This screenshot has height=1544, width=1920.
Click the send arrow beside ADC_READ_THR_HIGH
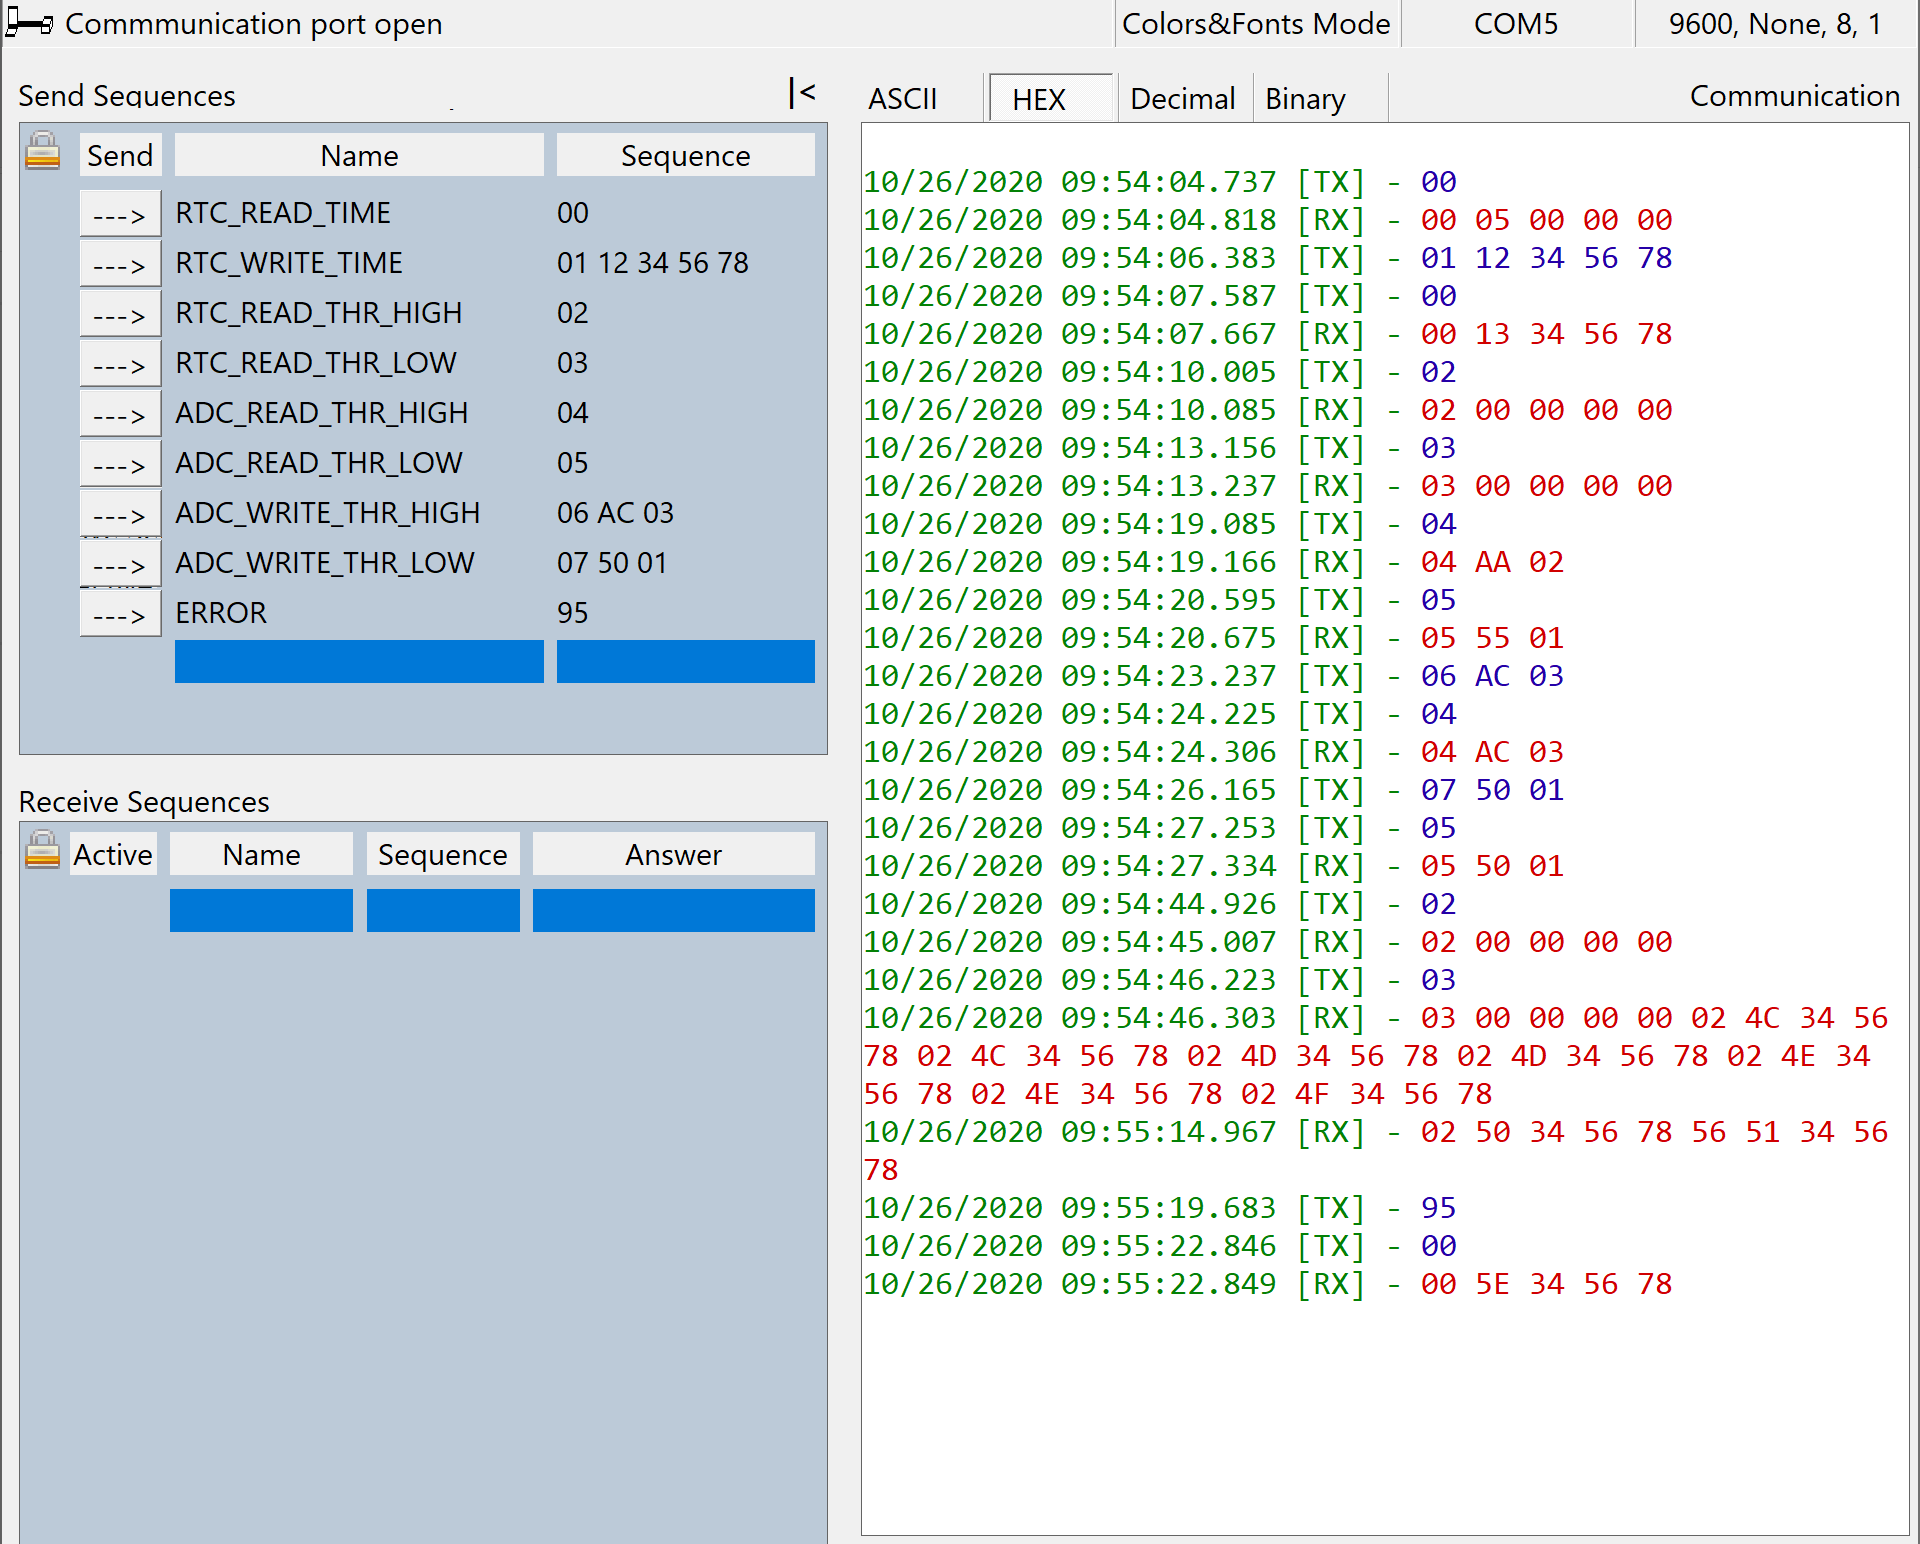coord(119,412)
